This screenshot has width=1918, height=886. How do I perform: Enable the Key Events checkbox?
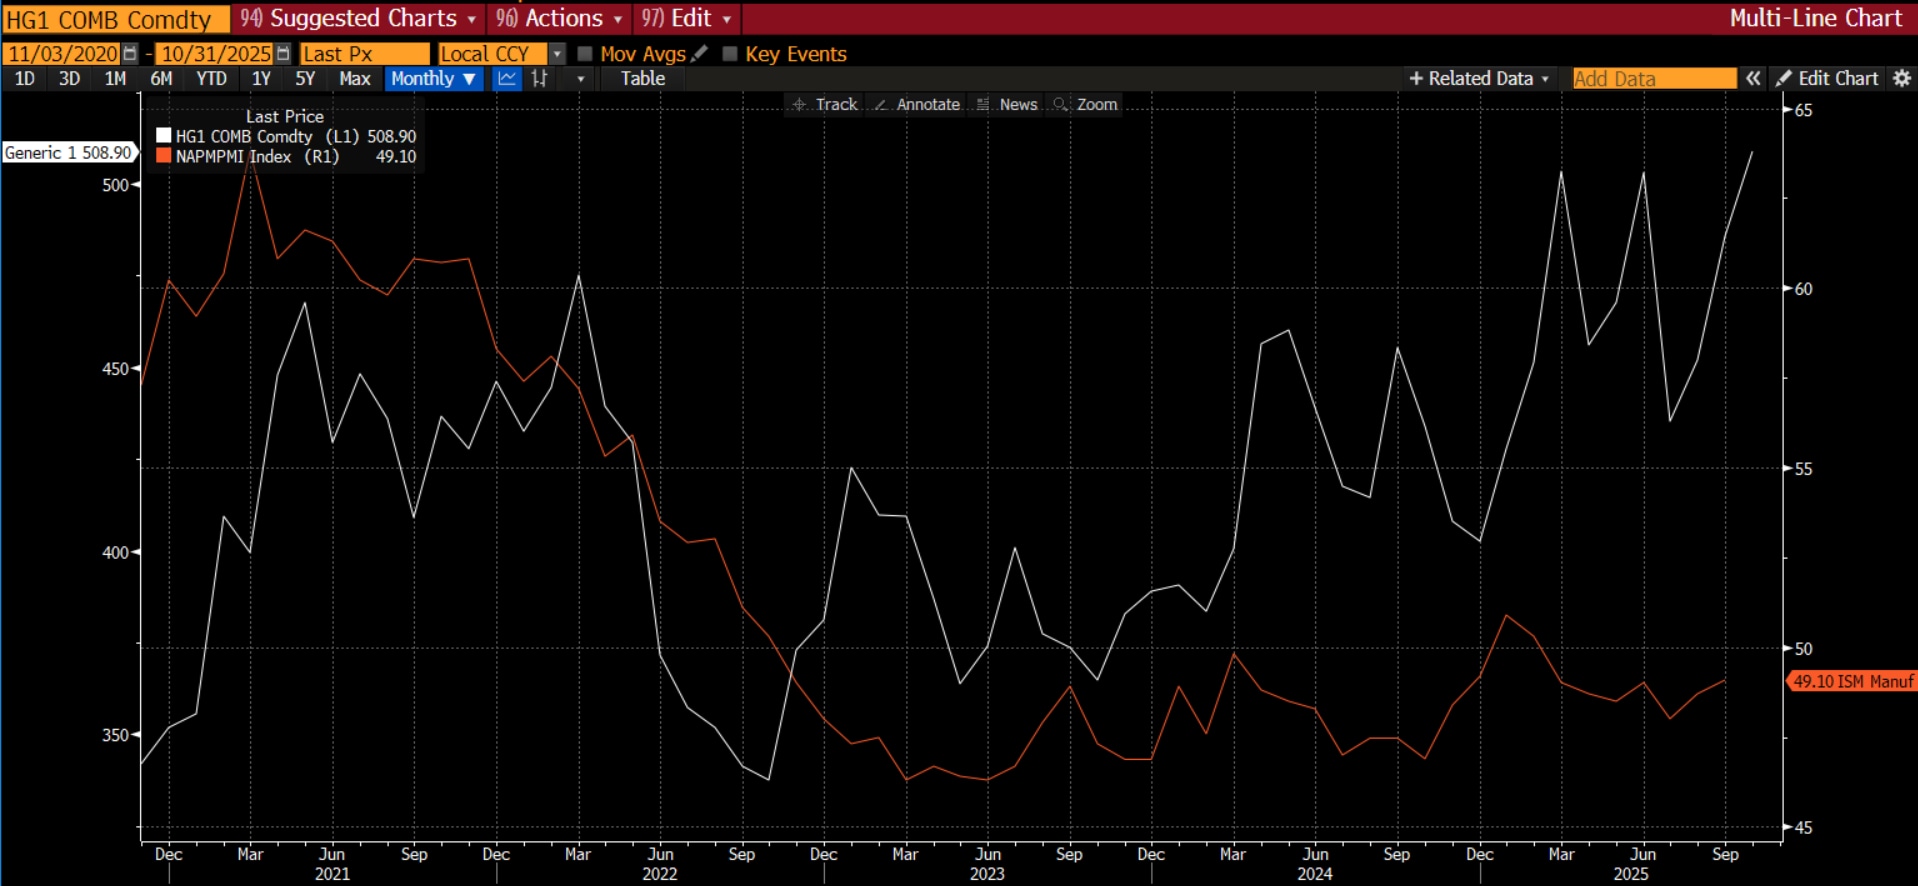pyautogui.click(x=730, y=54)
